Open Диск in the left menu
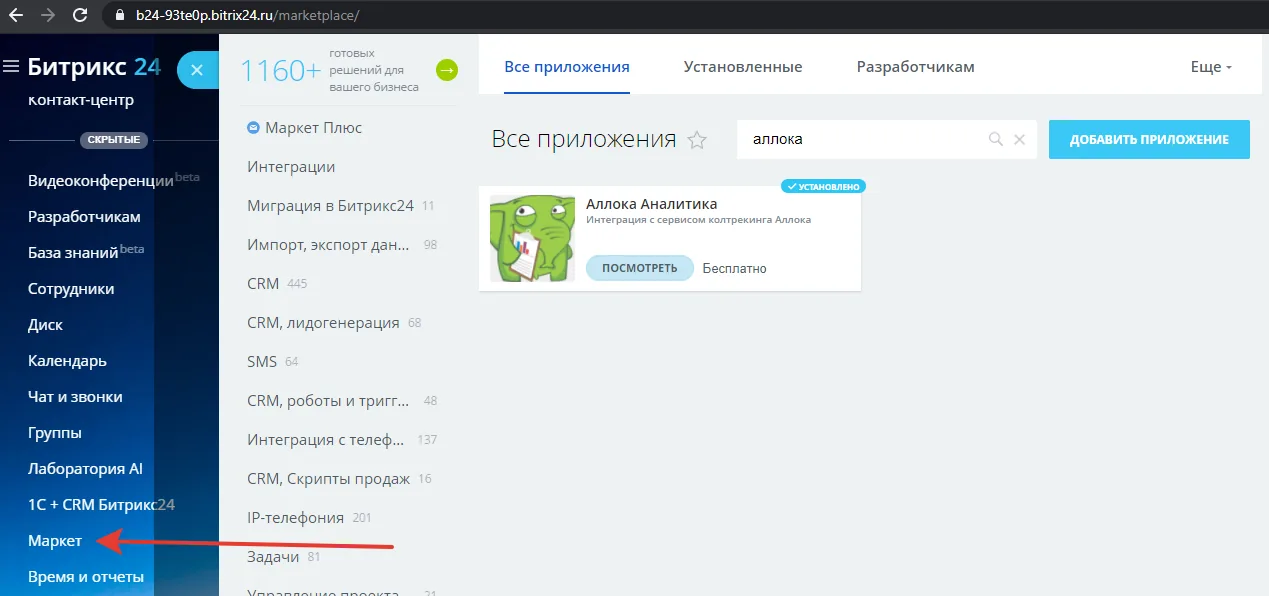1269x596 pixels. 45,325
